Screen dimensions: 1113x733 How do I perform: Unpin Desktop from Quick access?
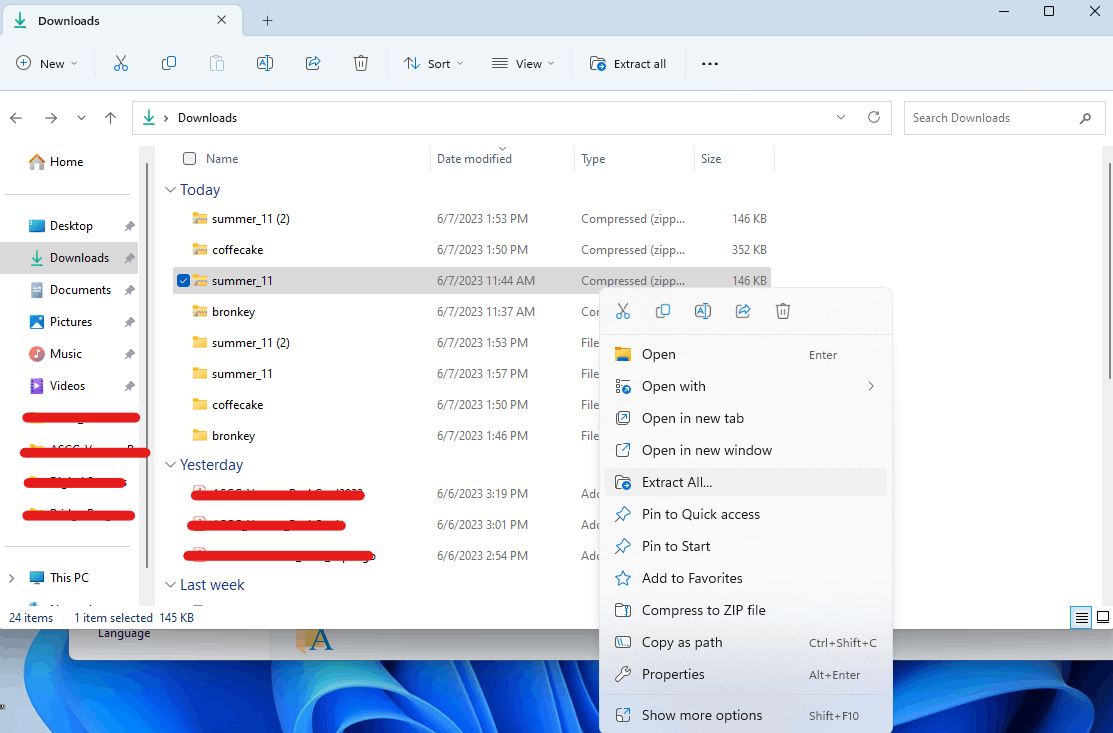tap(129, 226)
